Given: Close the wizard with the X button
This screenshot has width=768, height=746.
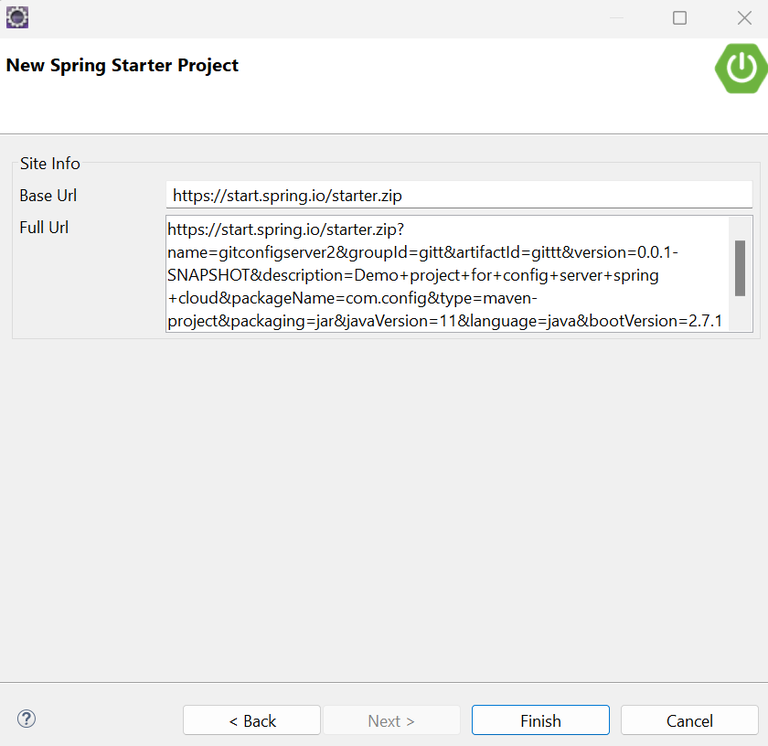Looking at the screenshot, I should pos(744,18).
